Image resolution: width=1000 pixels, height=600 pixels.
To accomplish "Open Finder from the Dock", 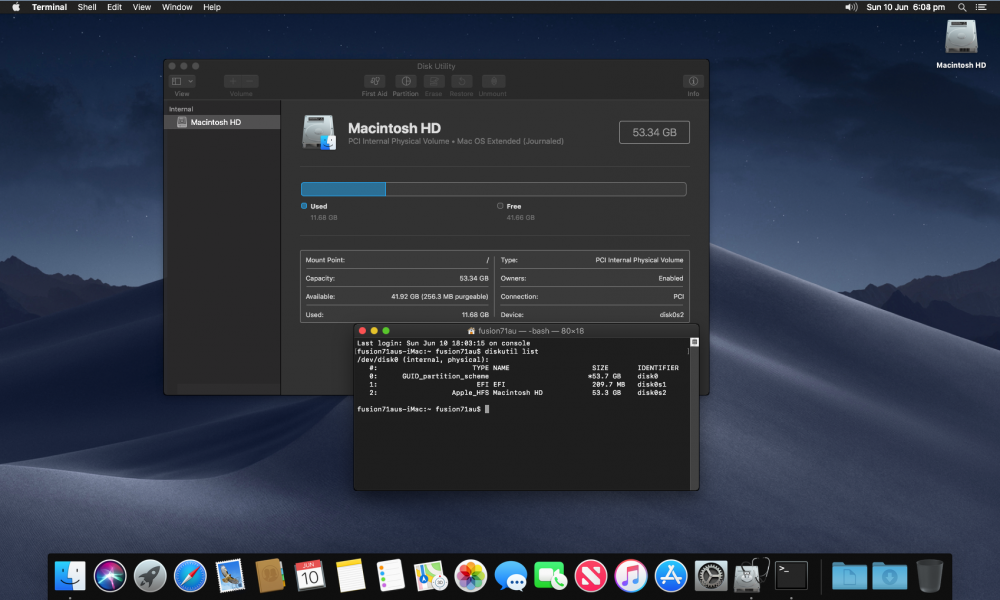I will pos(70,576).
